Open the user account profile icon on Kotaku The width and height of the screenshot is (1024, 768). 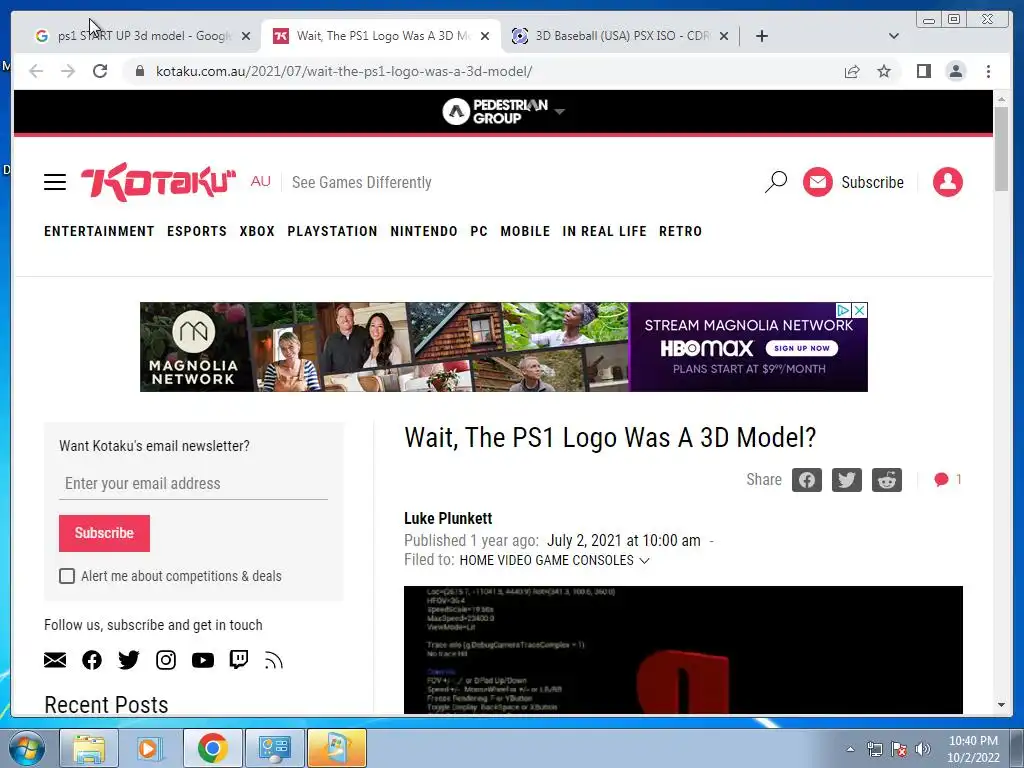click(x=948, y=182)
